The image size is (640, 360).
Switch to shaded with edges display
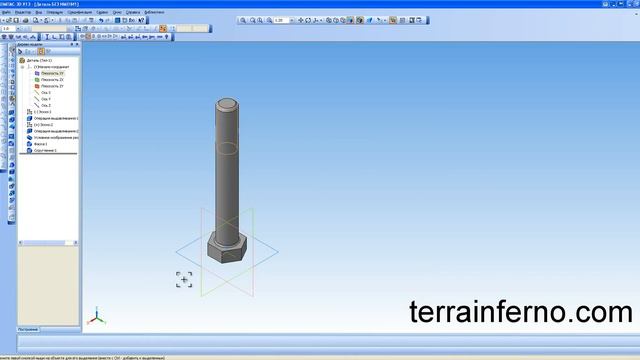[360, 20]
